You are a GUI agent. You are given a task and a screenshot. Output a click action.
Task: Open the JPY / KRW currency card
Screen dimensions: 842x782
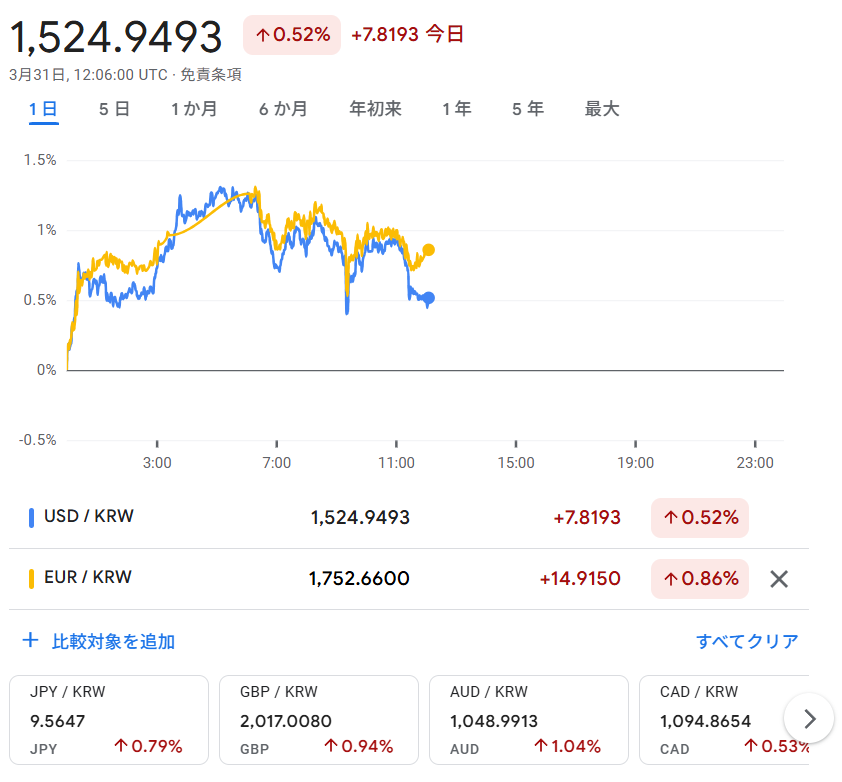(x=108, y=720)
